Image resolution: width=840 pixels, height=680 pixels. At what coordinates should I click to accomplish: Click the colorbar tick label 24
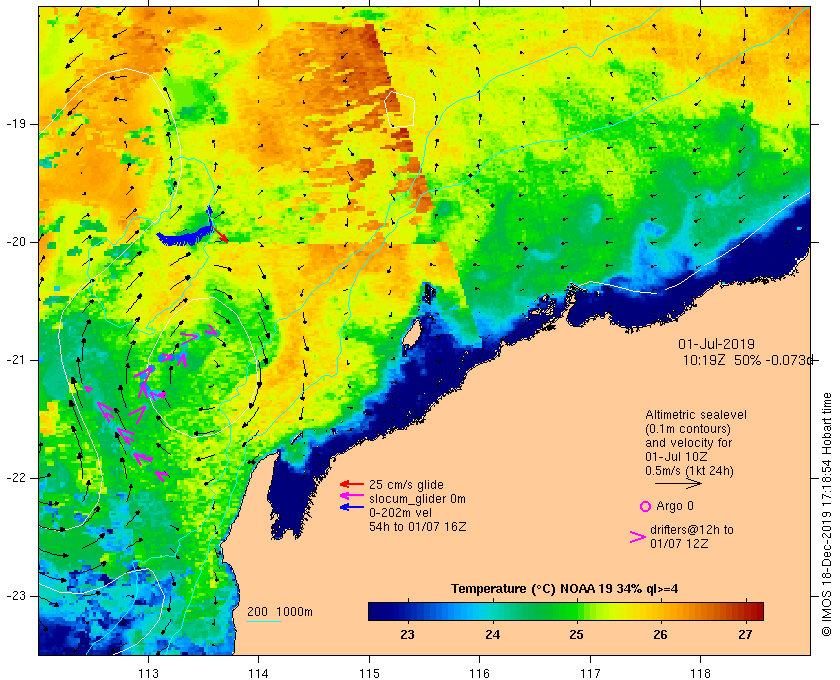coord(492,634)
